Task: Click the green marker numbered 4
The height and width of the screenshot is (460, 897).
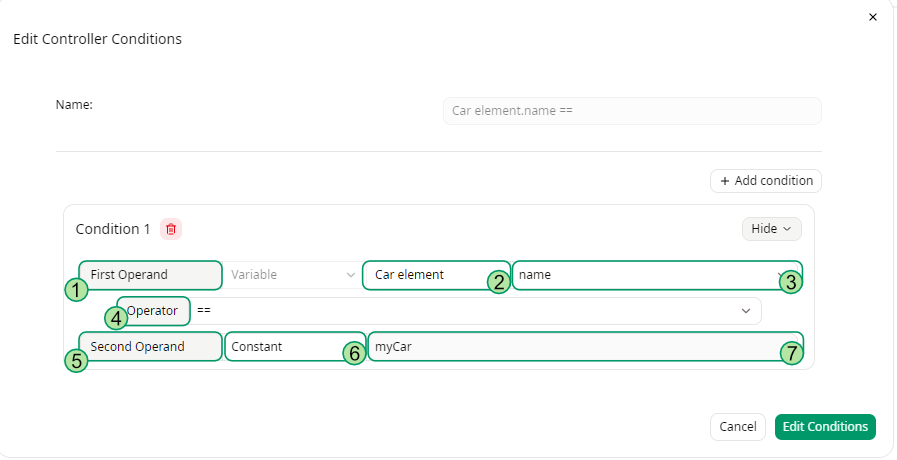Action: [x=117, y=319]
